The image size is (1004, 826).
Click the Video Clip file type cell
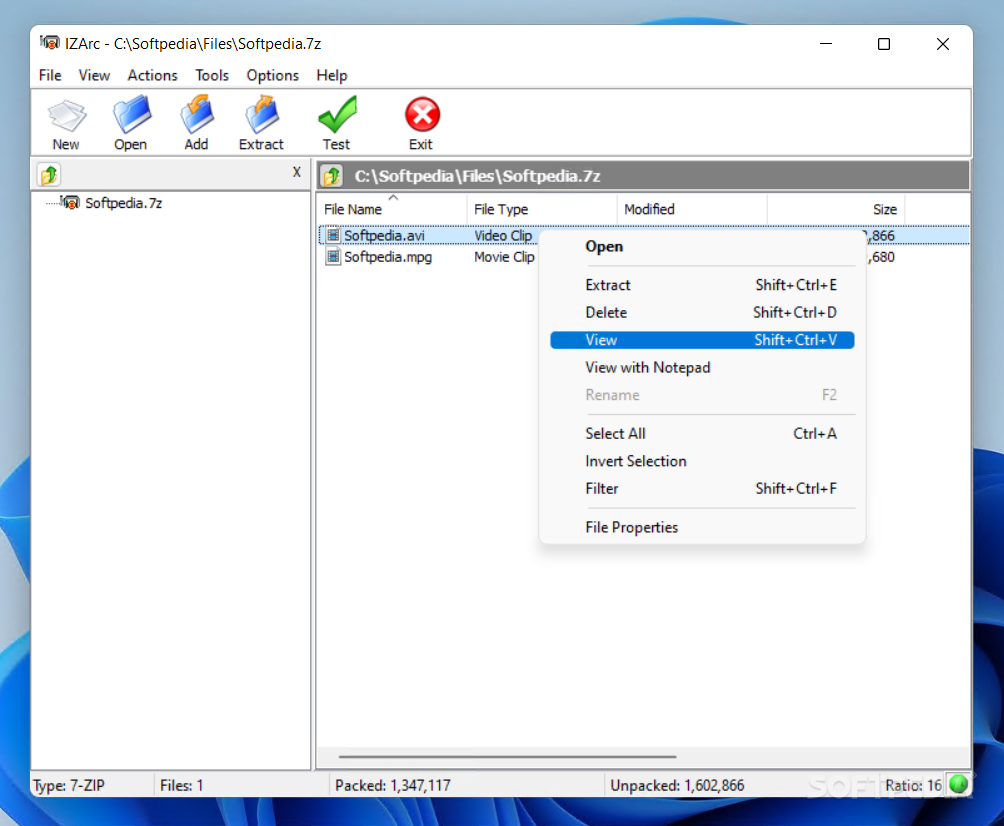(503, 236)
